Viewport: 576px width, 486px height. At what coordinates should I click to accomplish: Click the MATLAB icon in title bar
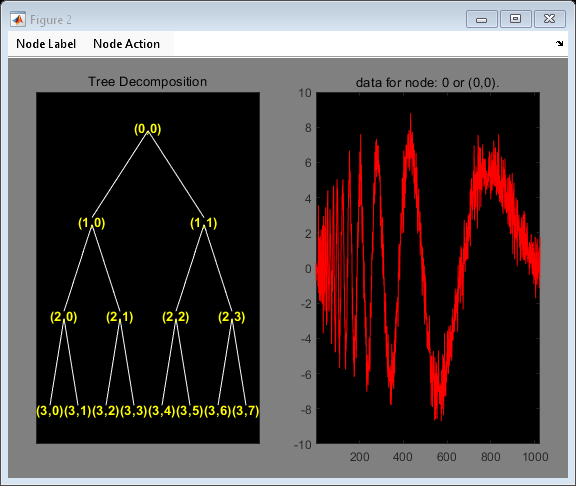coord(18,19)
